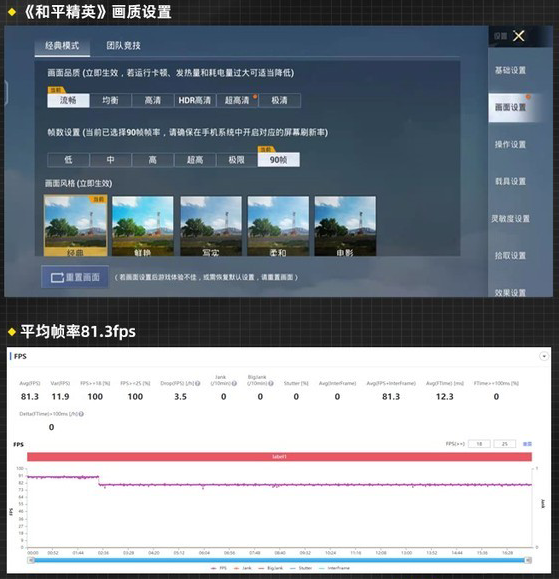559x579 pixels.
Task: Click help icon beside Drop(FPS)
Action: pyautogui.click(x=198, y=384)
